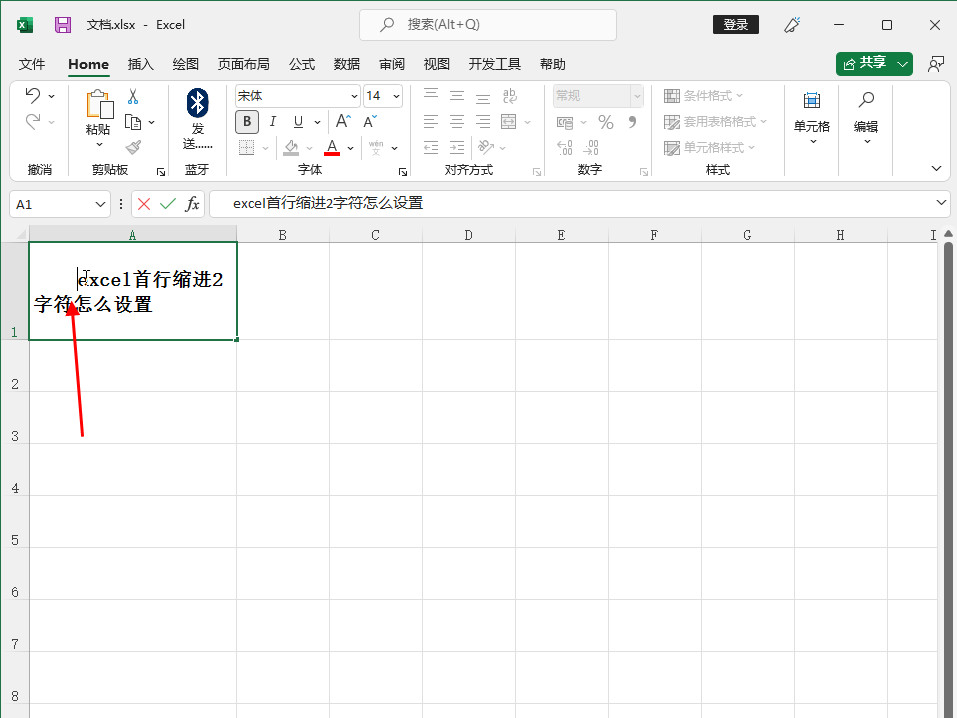Click the Save icon in title bar
957x718 pixels.
(x=63, y=25)
